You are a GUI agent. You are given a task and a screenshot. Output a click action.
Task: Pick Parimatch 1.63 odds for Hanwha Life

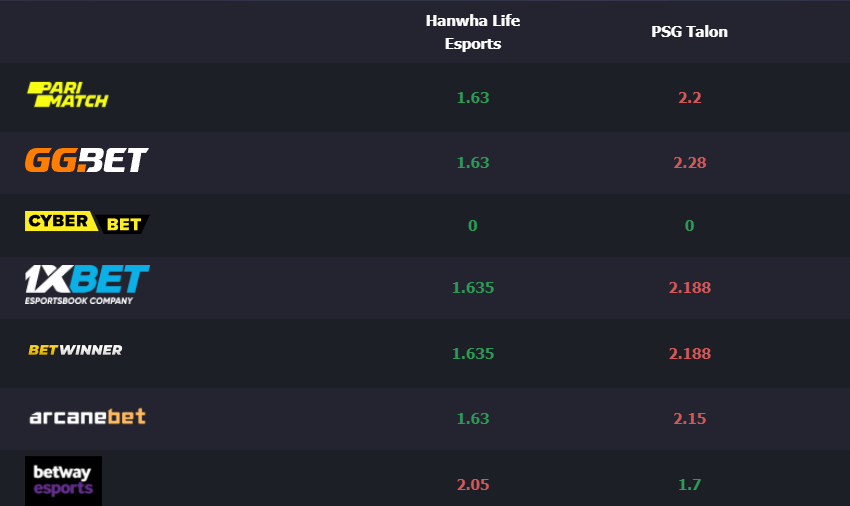click(473, 98)
